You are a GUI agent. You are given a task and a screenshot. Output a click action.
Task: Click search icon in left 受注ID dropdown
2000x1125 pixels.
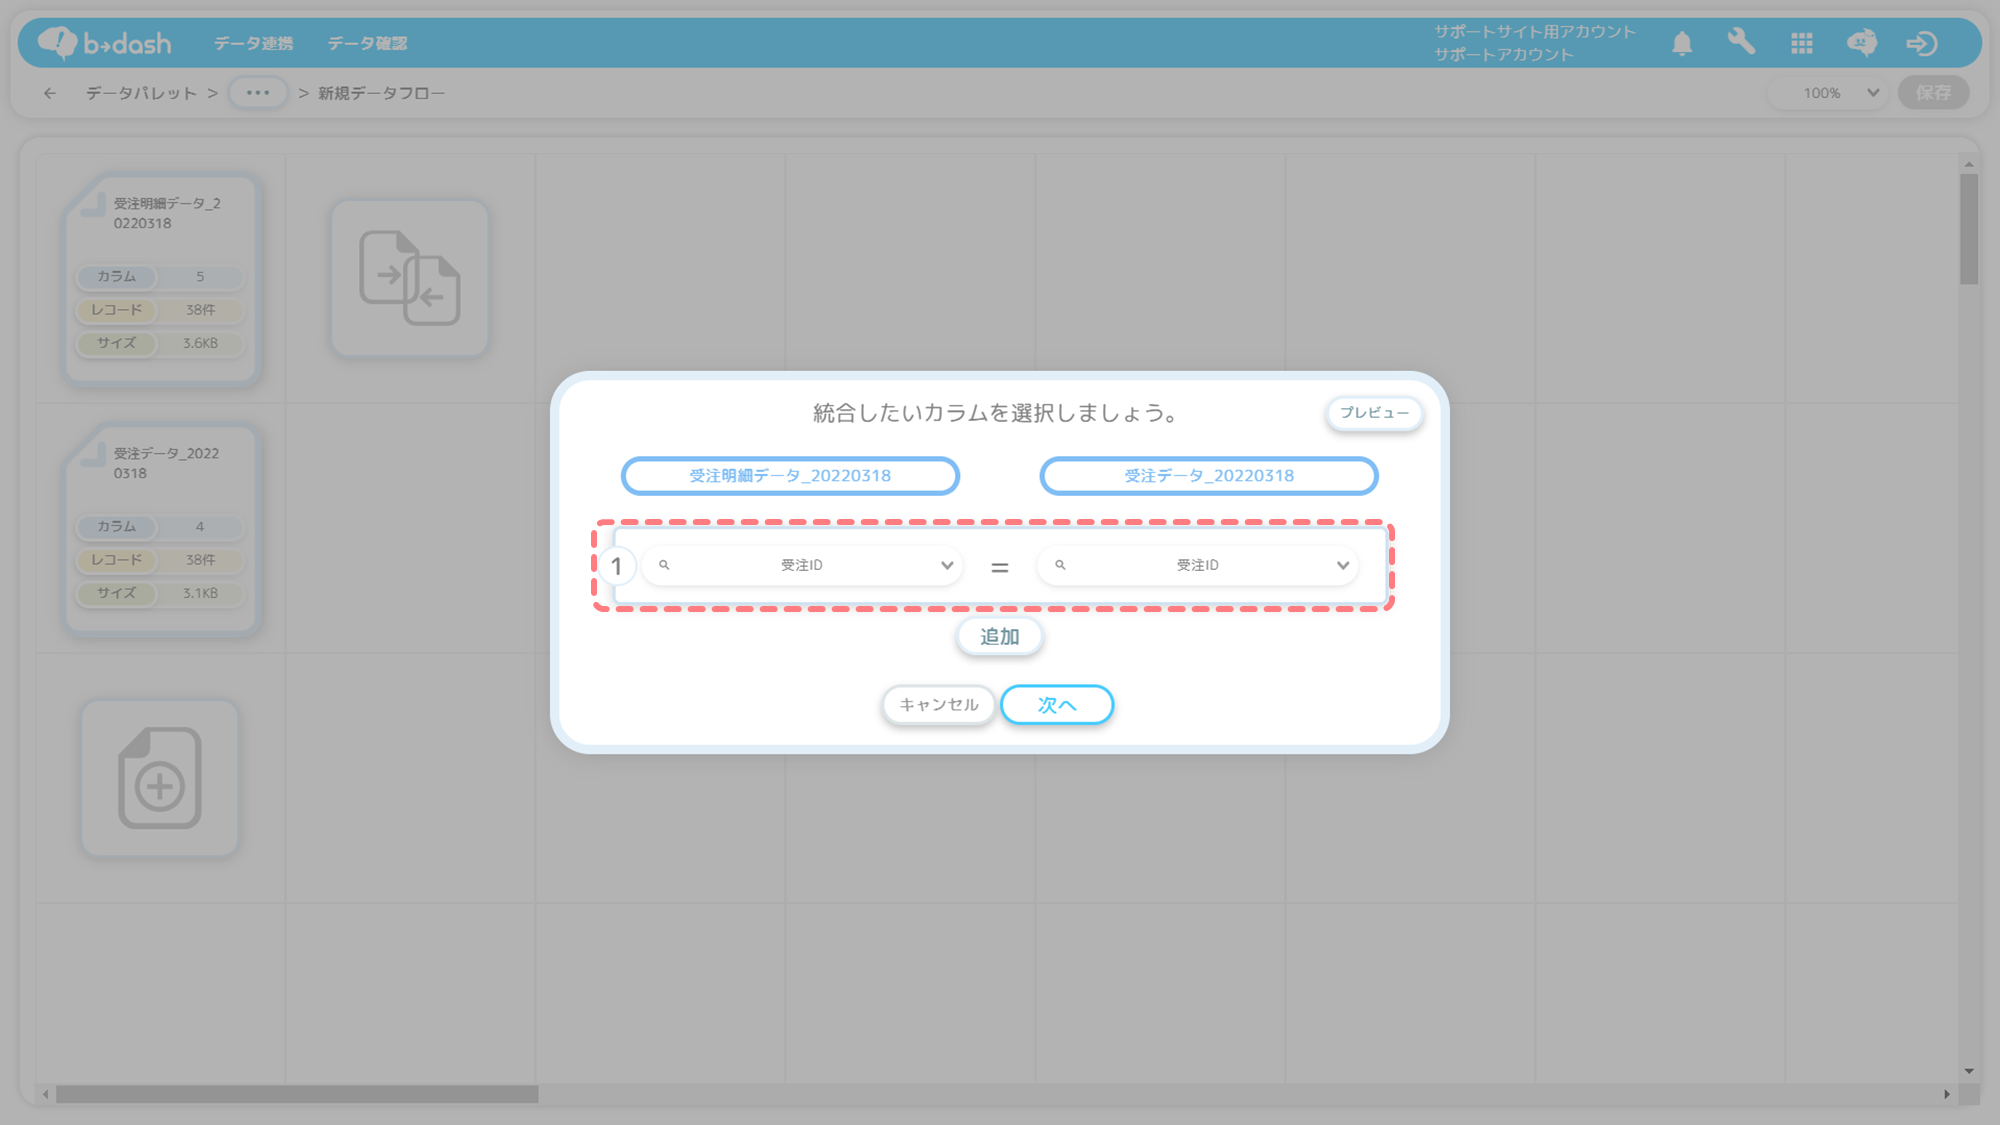664,565
